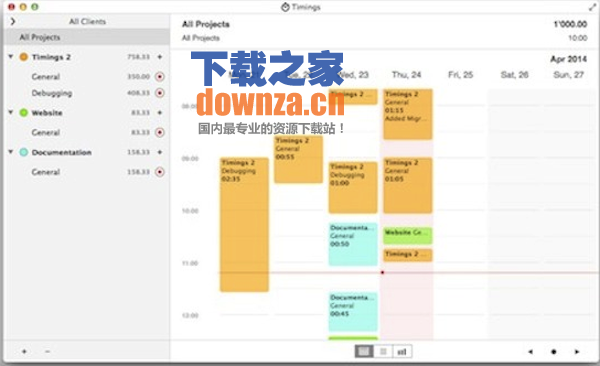
Task: Start recording Timings 2 General task
Action: (160, 77)
